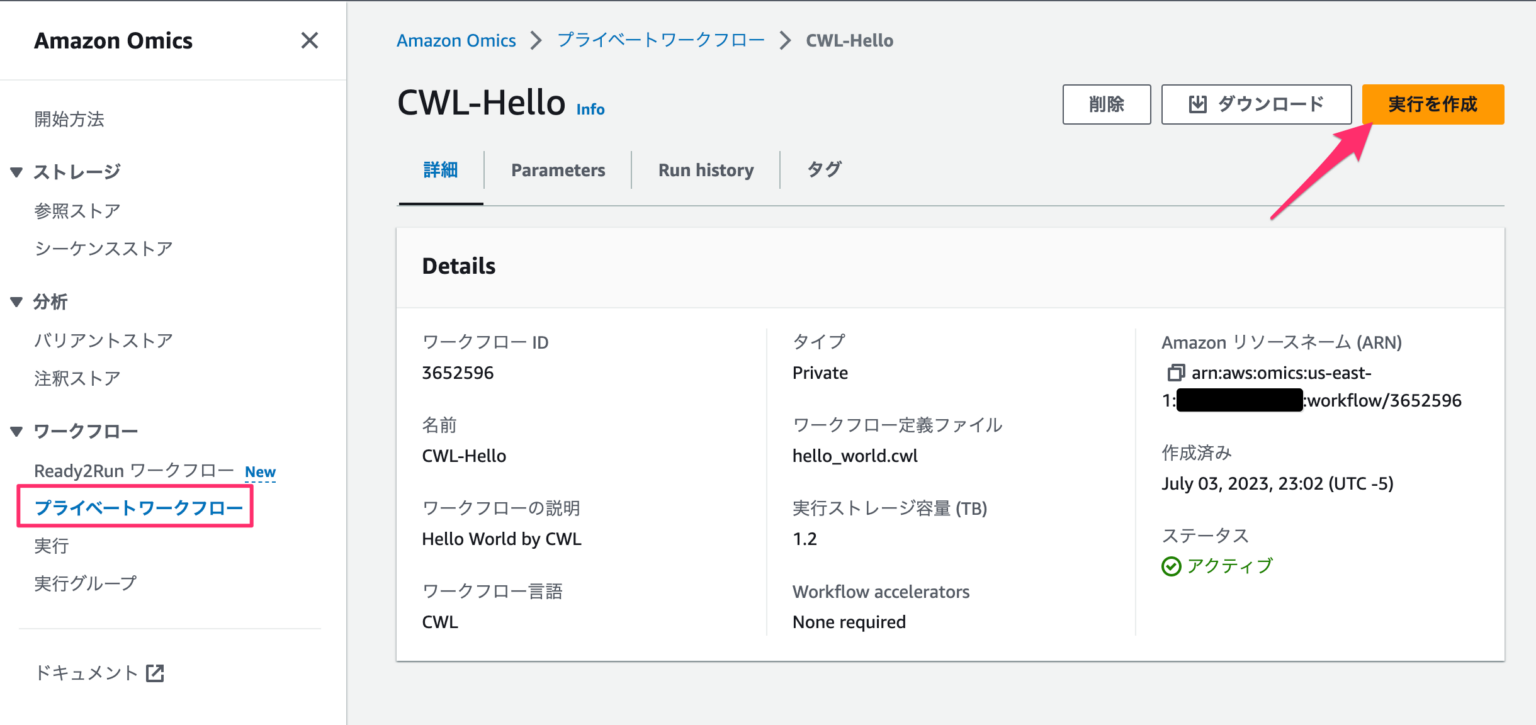
Task: Click the 実行を作成 button
Action: pyautogui.click(x=1432, y=104)
